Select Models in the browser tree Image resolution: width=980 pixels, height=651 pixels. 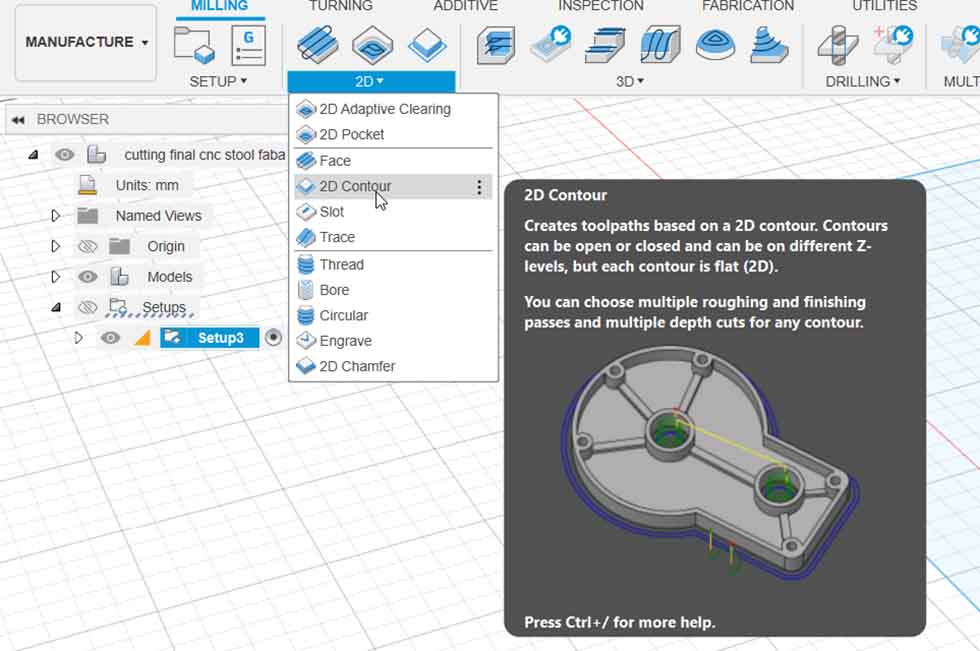point(169,277)
